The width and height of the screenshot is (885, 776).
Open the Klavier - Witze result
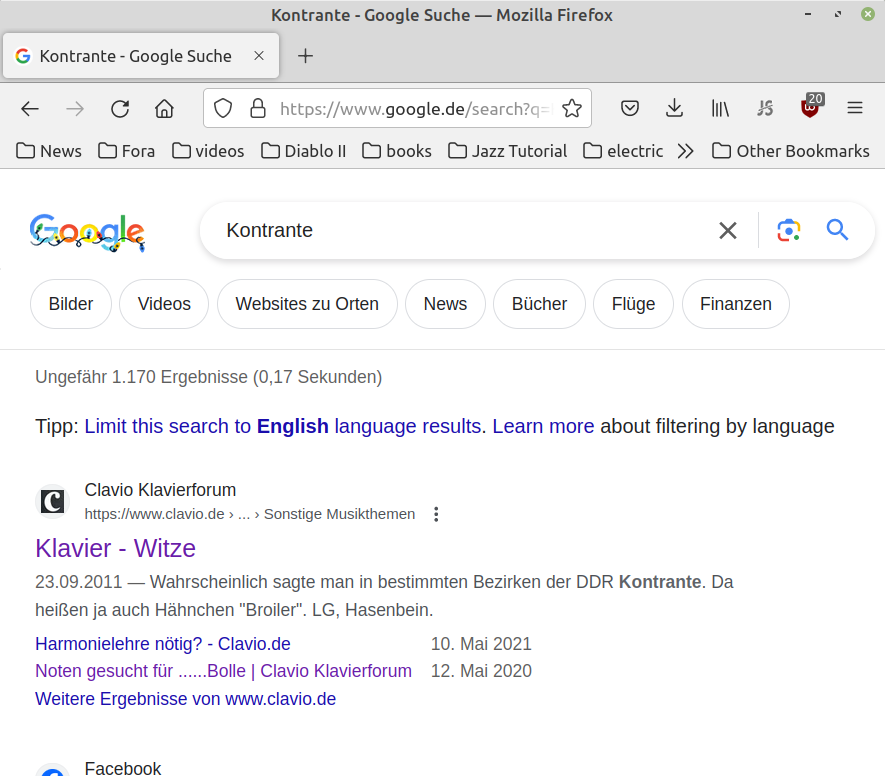[115, 548]
